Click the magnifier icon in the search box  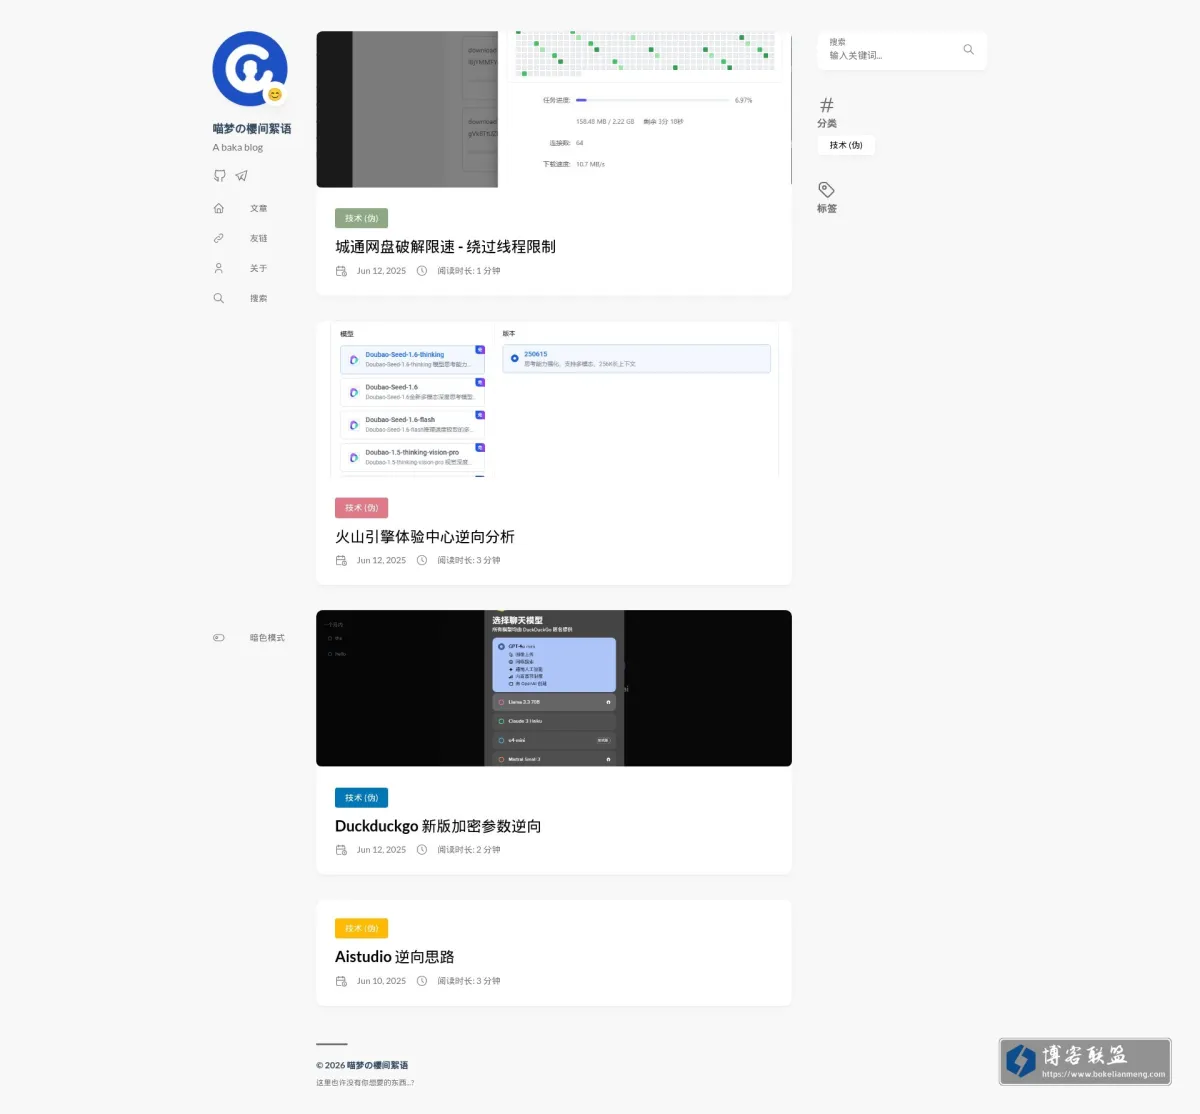[968, 49]
